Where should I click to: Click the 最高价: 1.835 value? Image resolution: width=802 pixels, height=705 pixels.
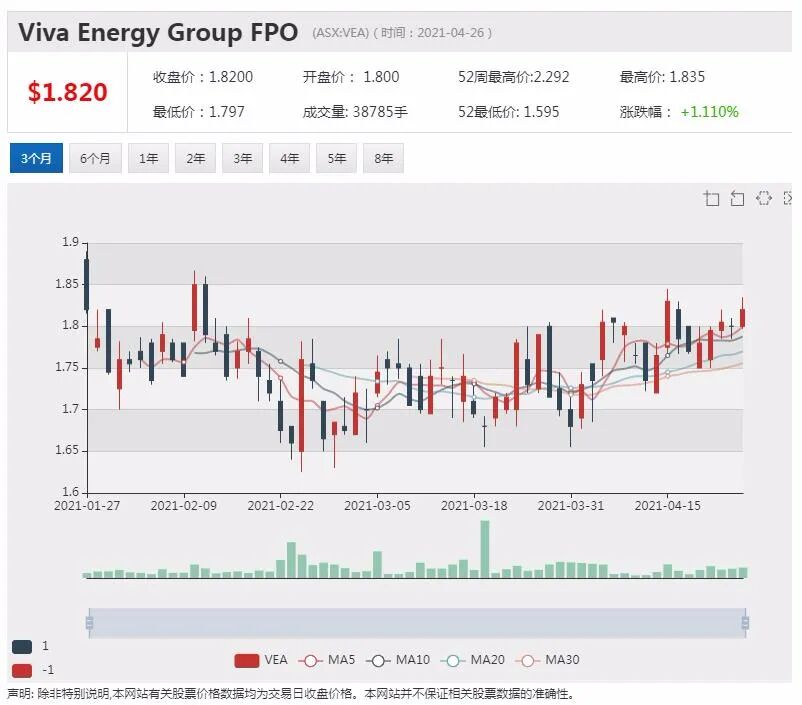662,77
